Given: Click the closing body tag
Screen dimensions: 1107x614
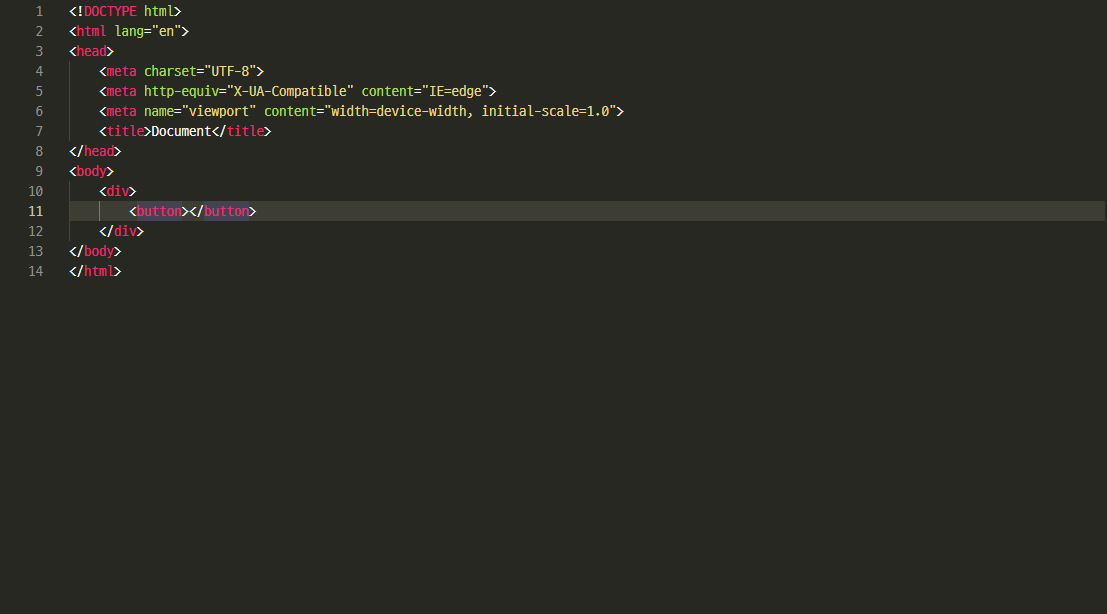Looking at the screenshot, I should pyautogui.click(x=95, y=251).
